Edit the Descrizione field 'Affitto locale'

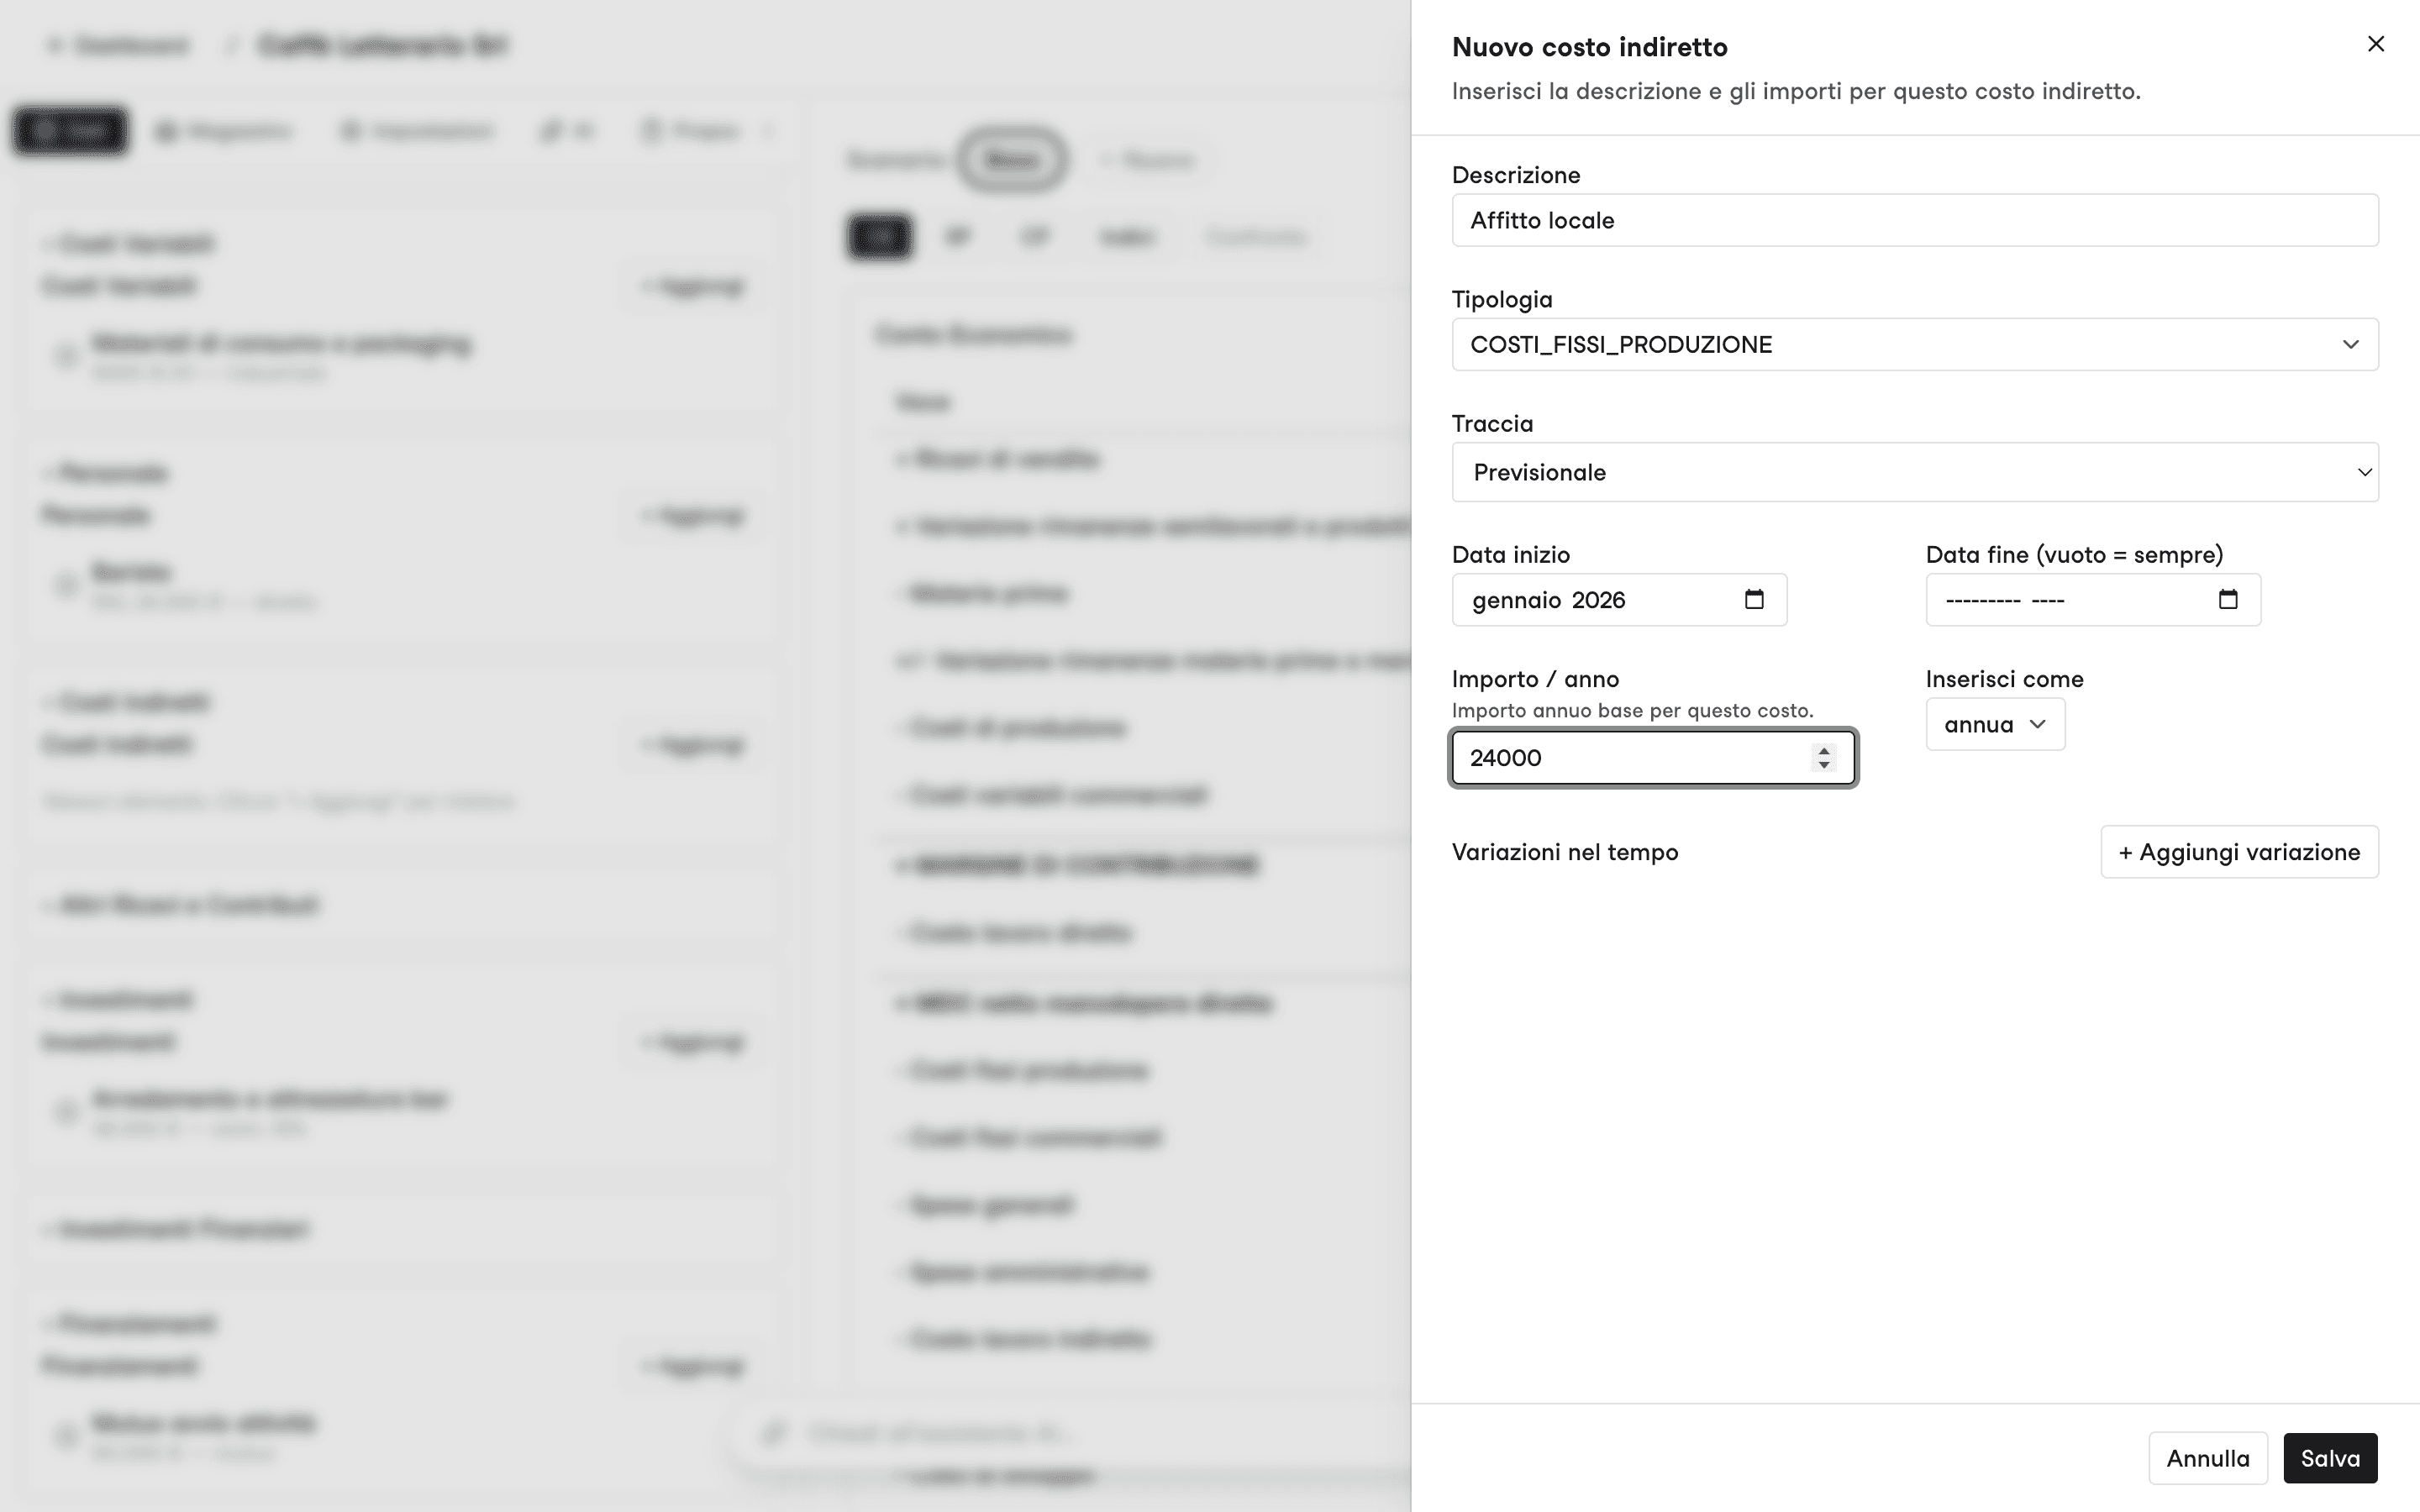(x=1914, y=220)
